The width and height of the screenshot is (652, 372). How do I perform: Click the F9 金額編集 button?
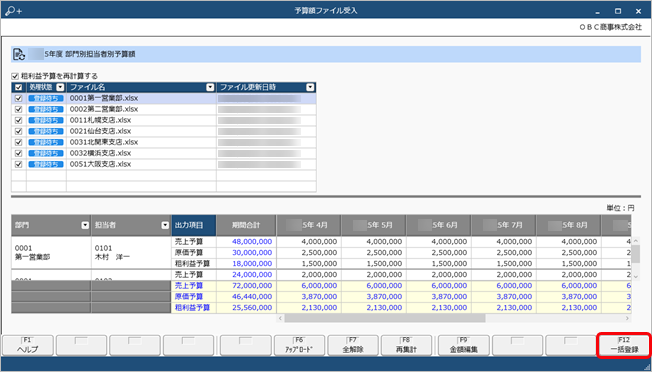[x=464, y=345]
